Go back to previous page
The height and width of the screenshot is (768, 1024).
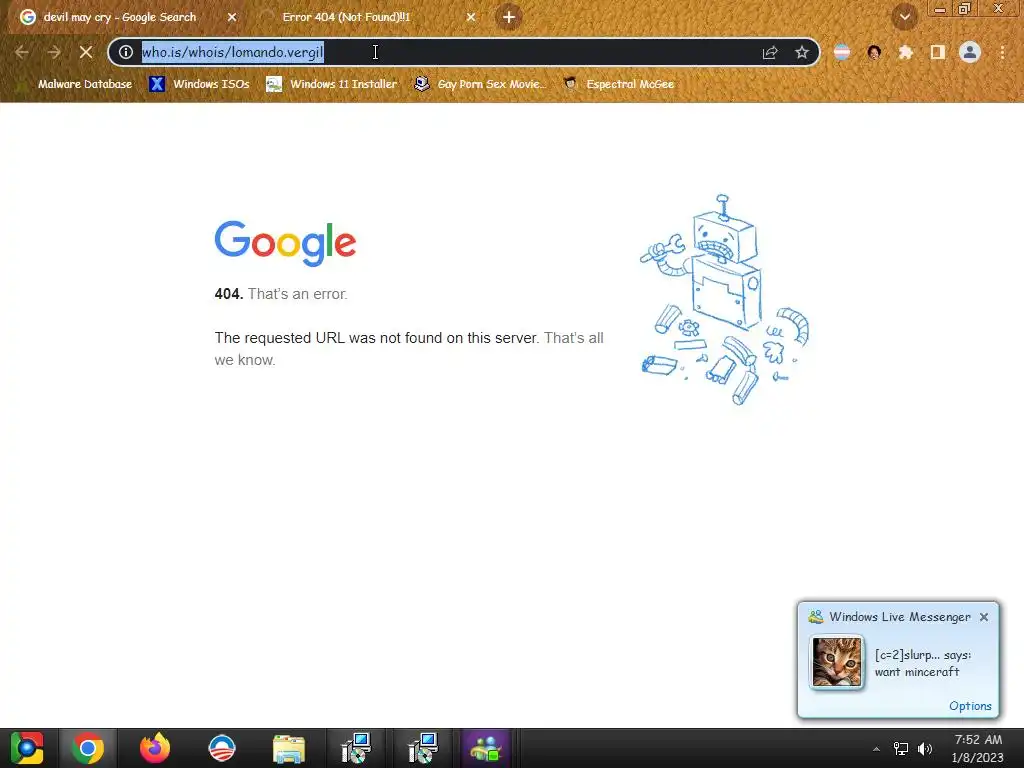pyautogui.click(x=22, y=52)
